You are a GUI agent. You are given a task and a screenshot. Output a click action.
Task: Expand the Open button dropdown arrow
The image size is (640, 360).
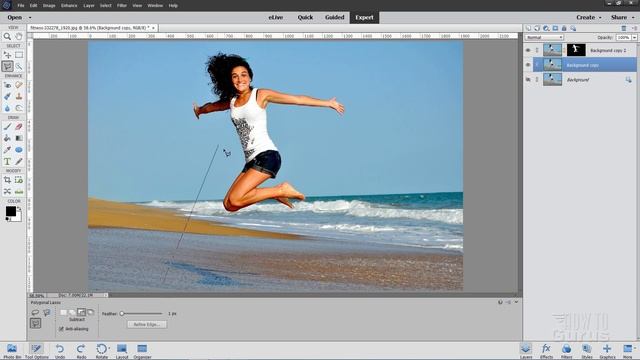30,18
